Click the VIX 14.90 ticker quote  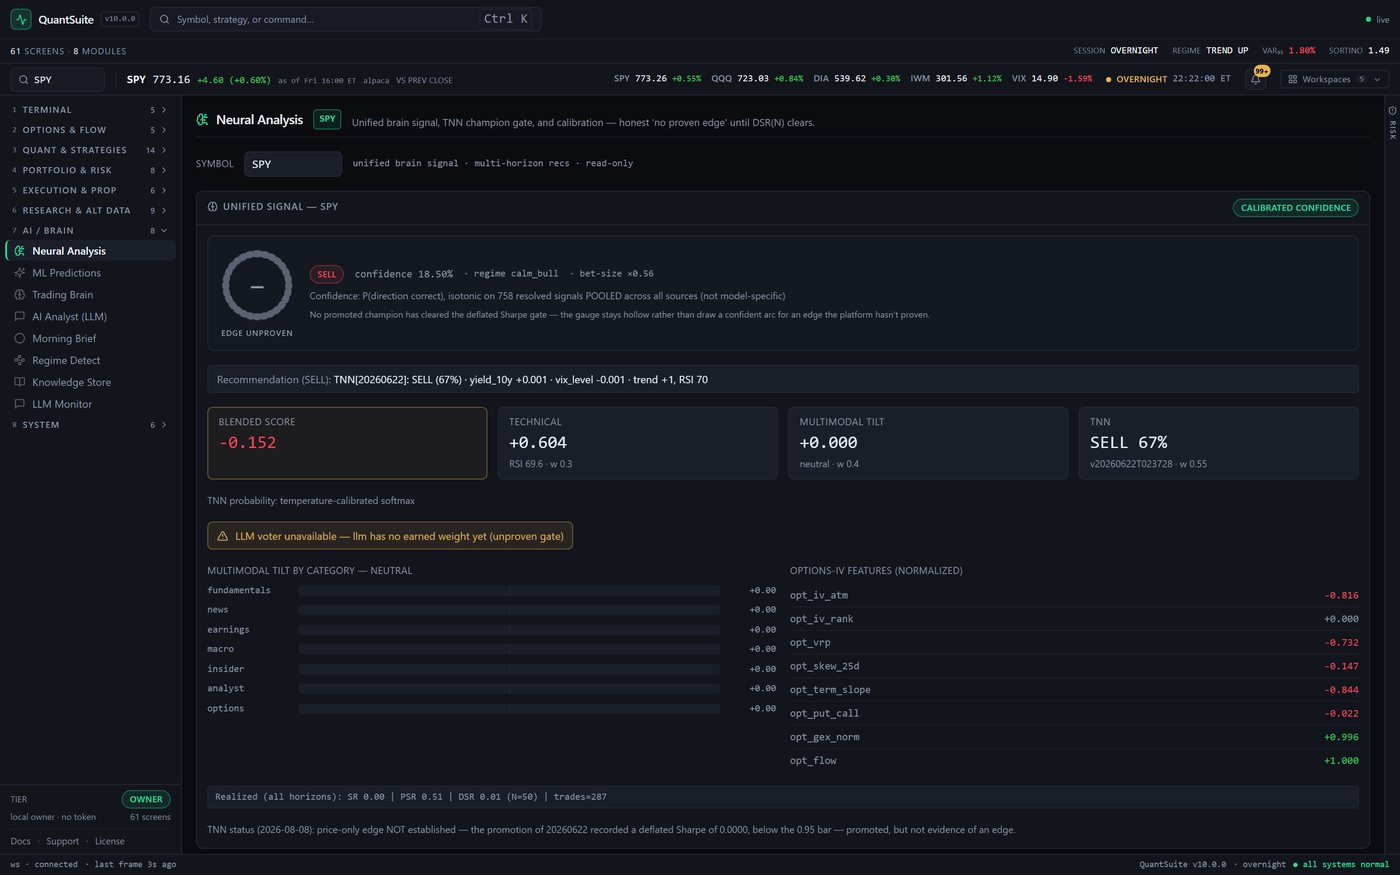[1051, 79]
